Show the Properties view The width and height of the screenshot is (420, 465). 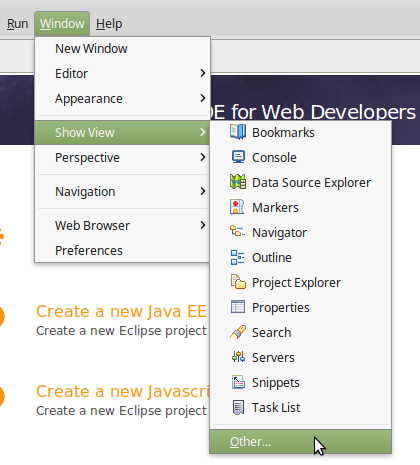tap(300, 307)
